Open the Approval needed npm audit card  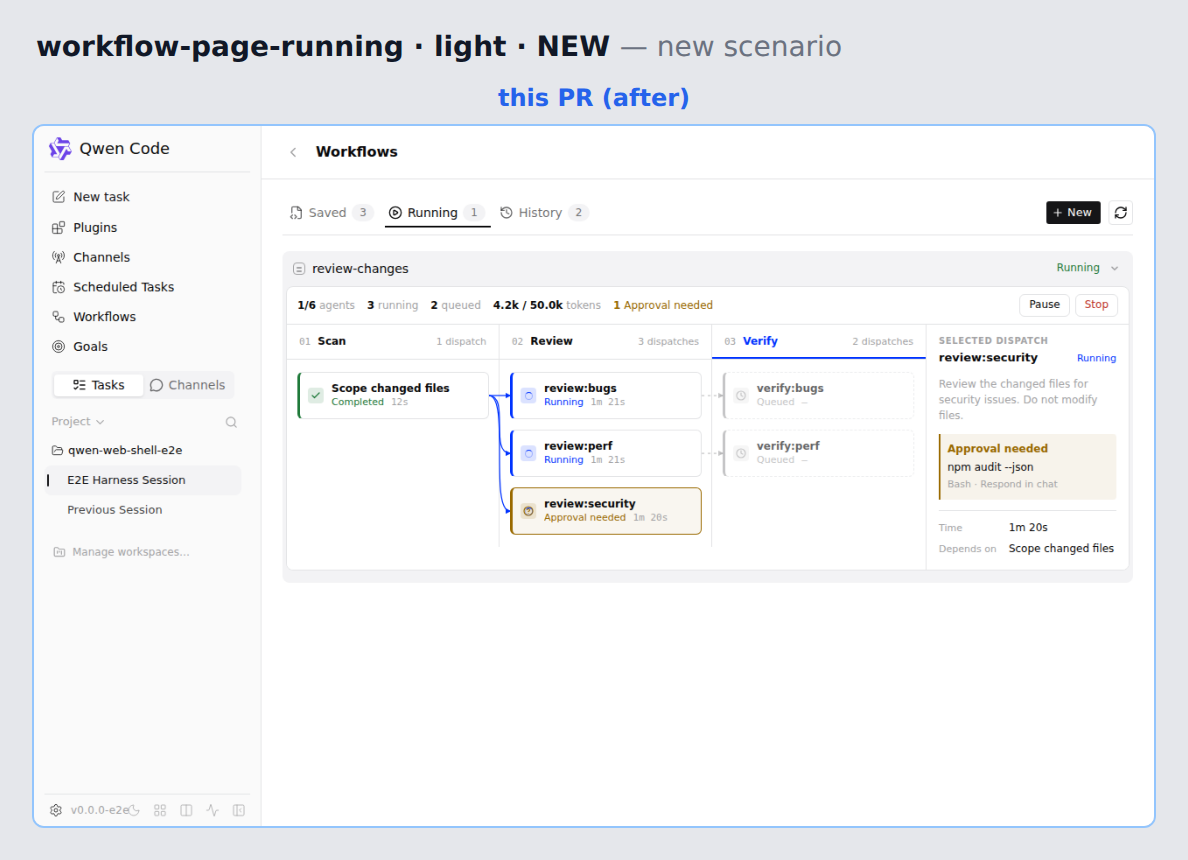coord(1027,467)
